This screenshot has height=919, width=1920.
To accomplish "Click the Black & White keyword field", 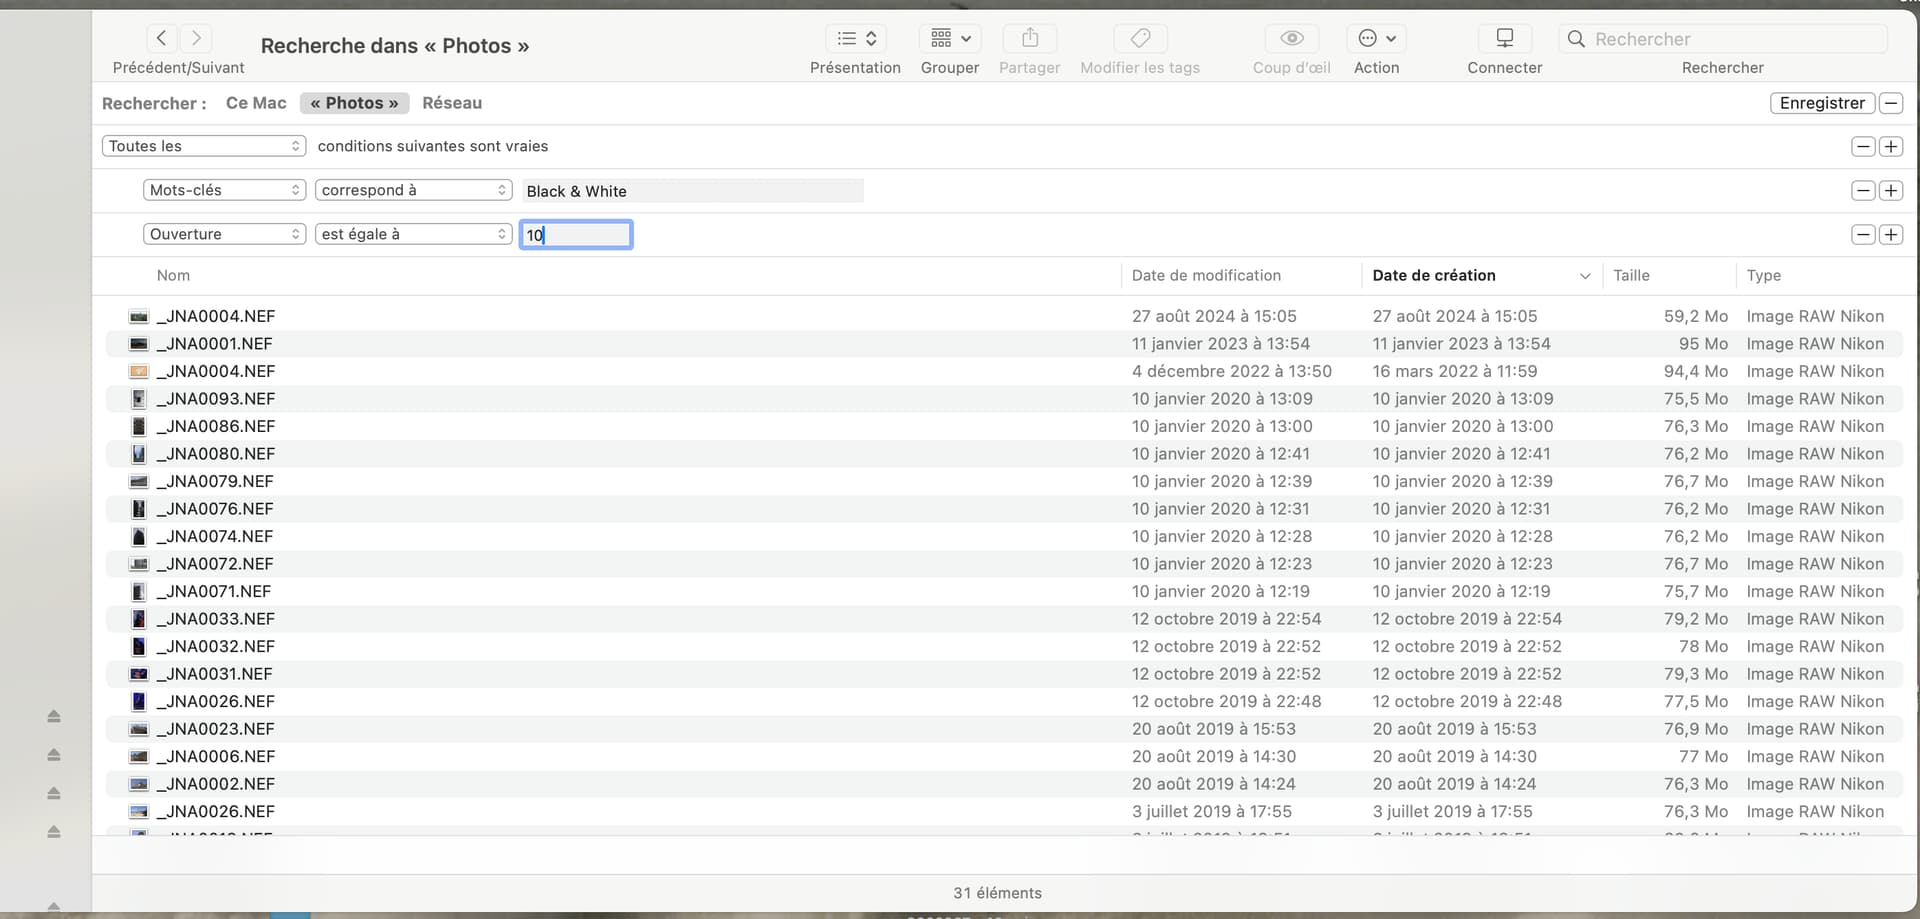I will [692, 191].
